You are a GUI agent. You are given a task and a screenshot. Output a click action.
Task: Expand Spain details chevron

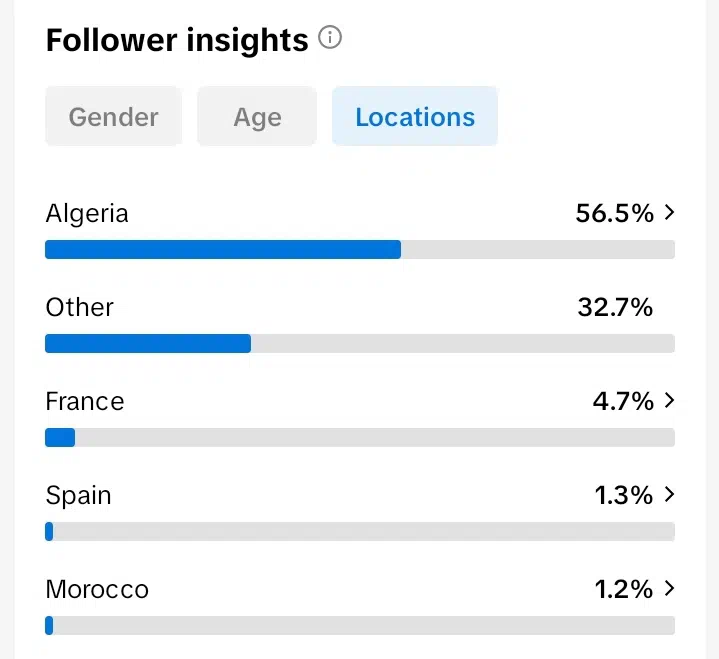670,494
